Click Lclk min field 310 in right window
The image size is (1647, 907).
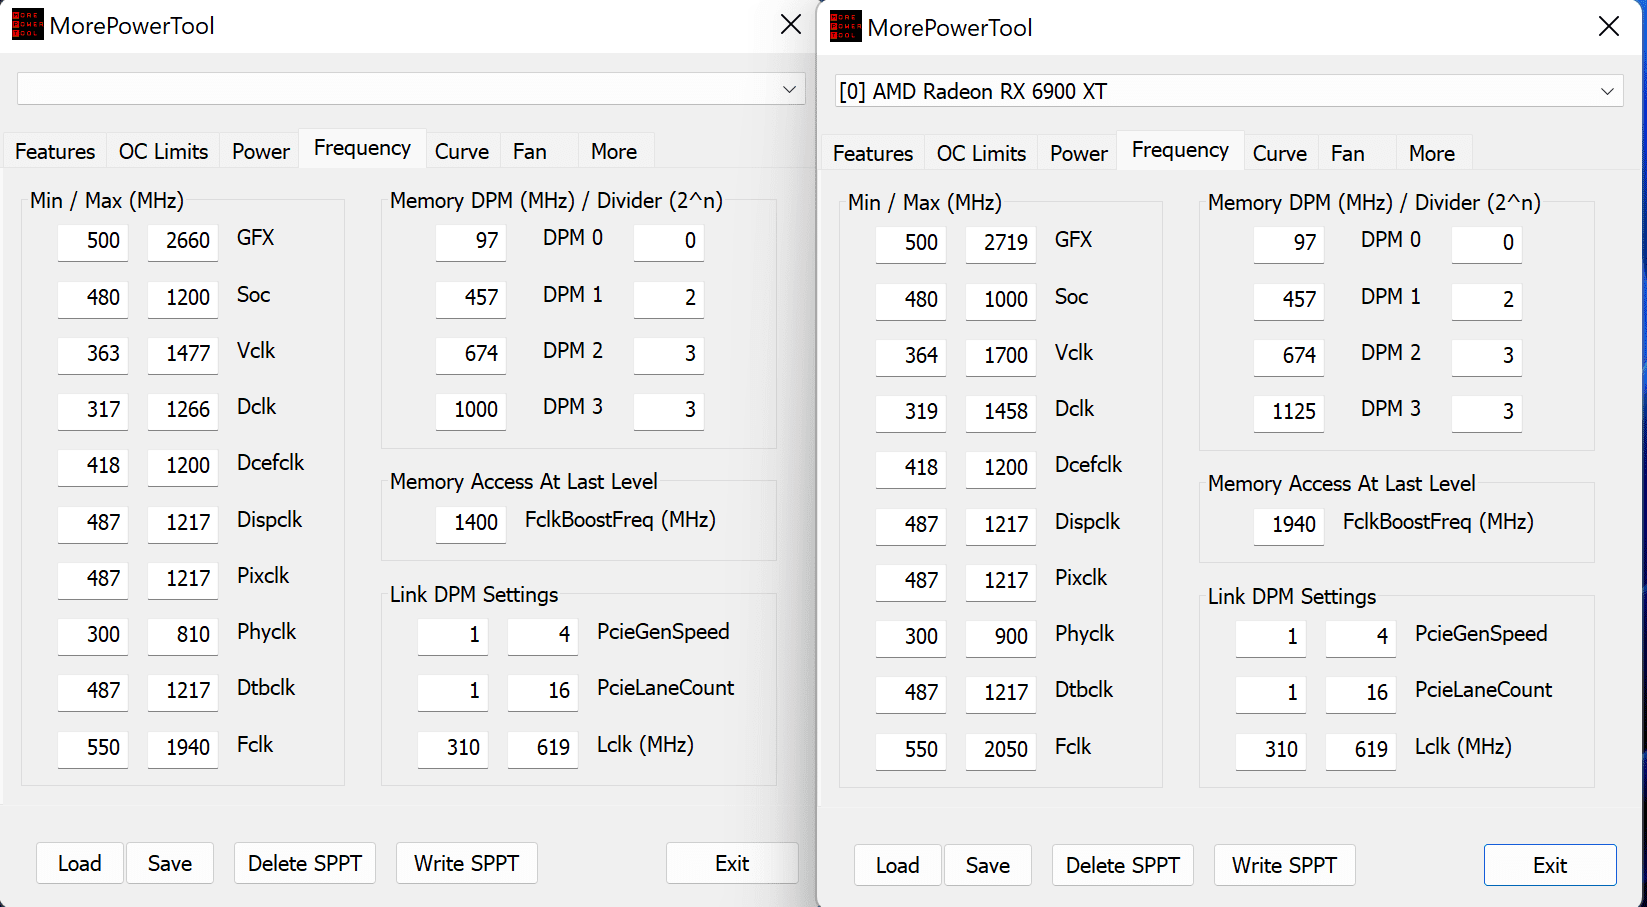pos(1271,750)
